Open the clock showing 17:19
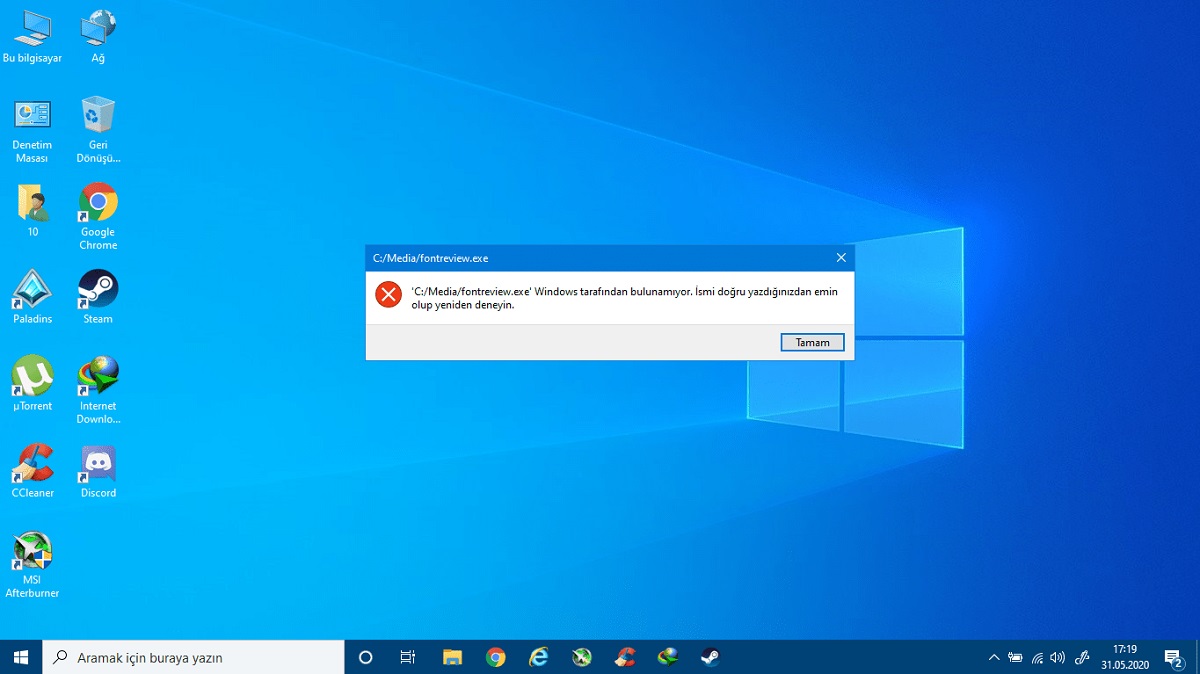The height and width of the screenshot is (674, 1200). [x=1125, y=657]
